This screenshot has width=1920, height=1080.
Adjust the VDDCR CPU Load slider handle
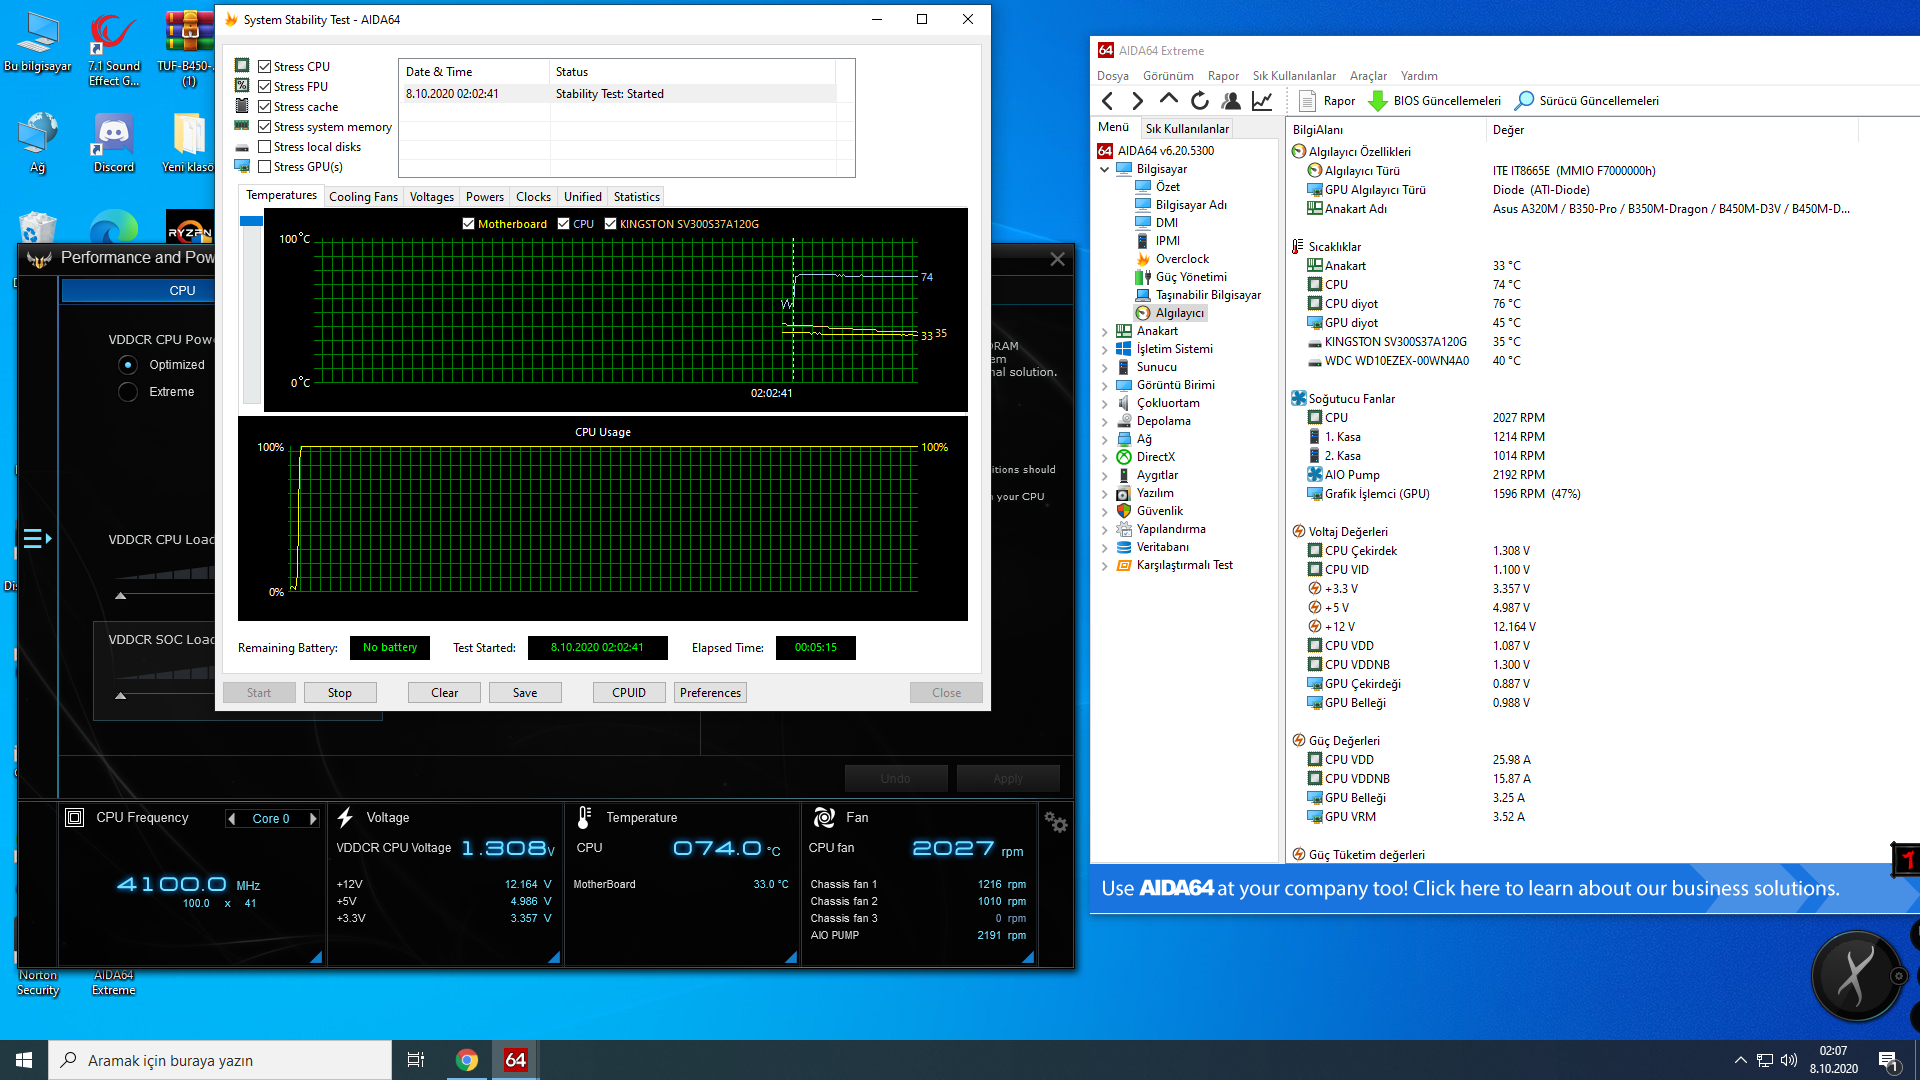[121, 596]
